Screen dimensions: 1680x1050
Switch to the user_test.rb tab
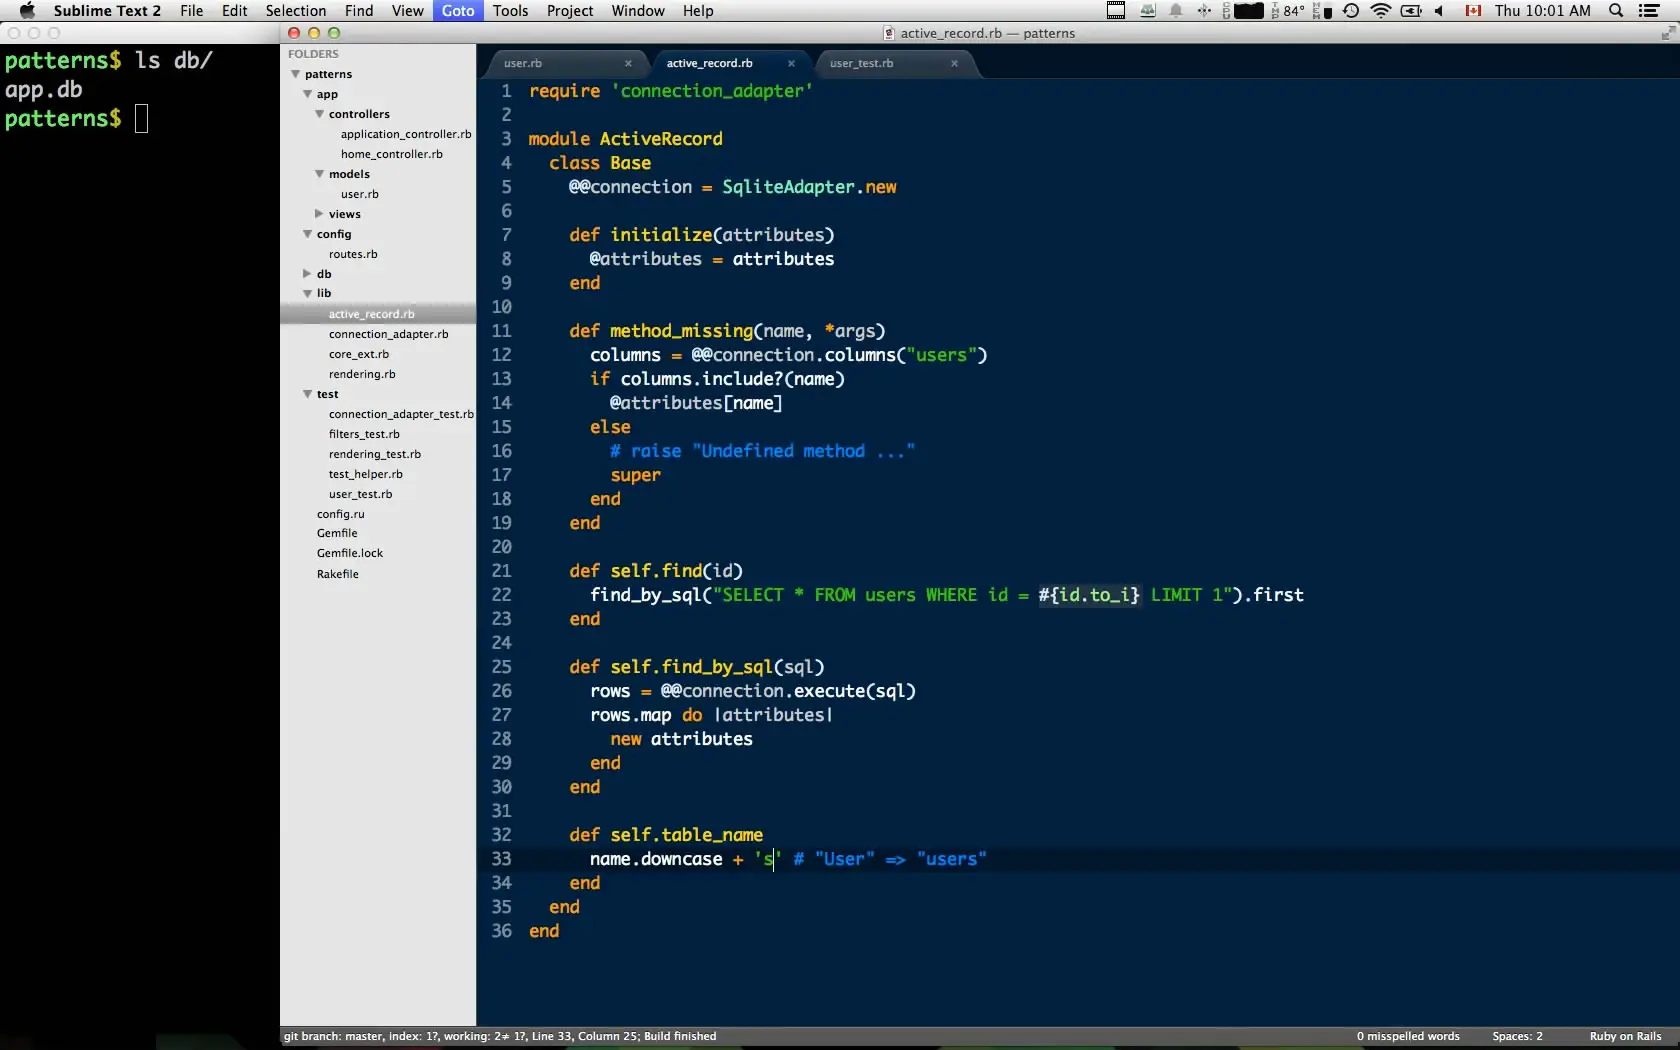point(861,63)
